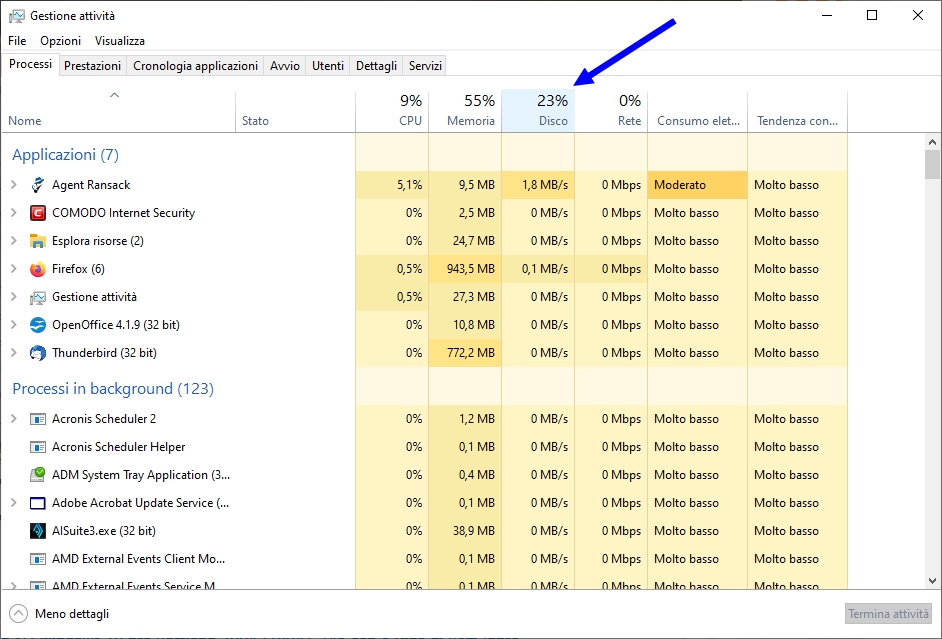Sort by the Tendenza con... column header
942x639 pixels.
[798, 112]
